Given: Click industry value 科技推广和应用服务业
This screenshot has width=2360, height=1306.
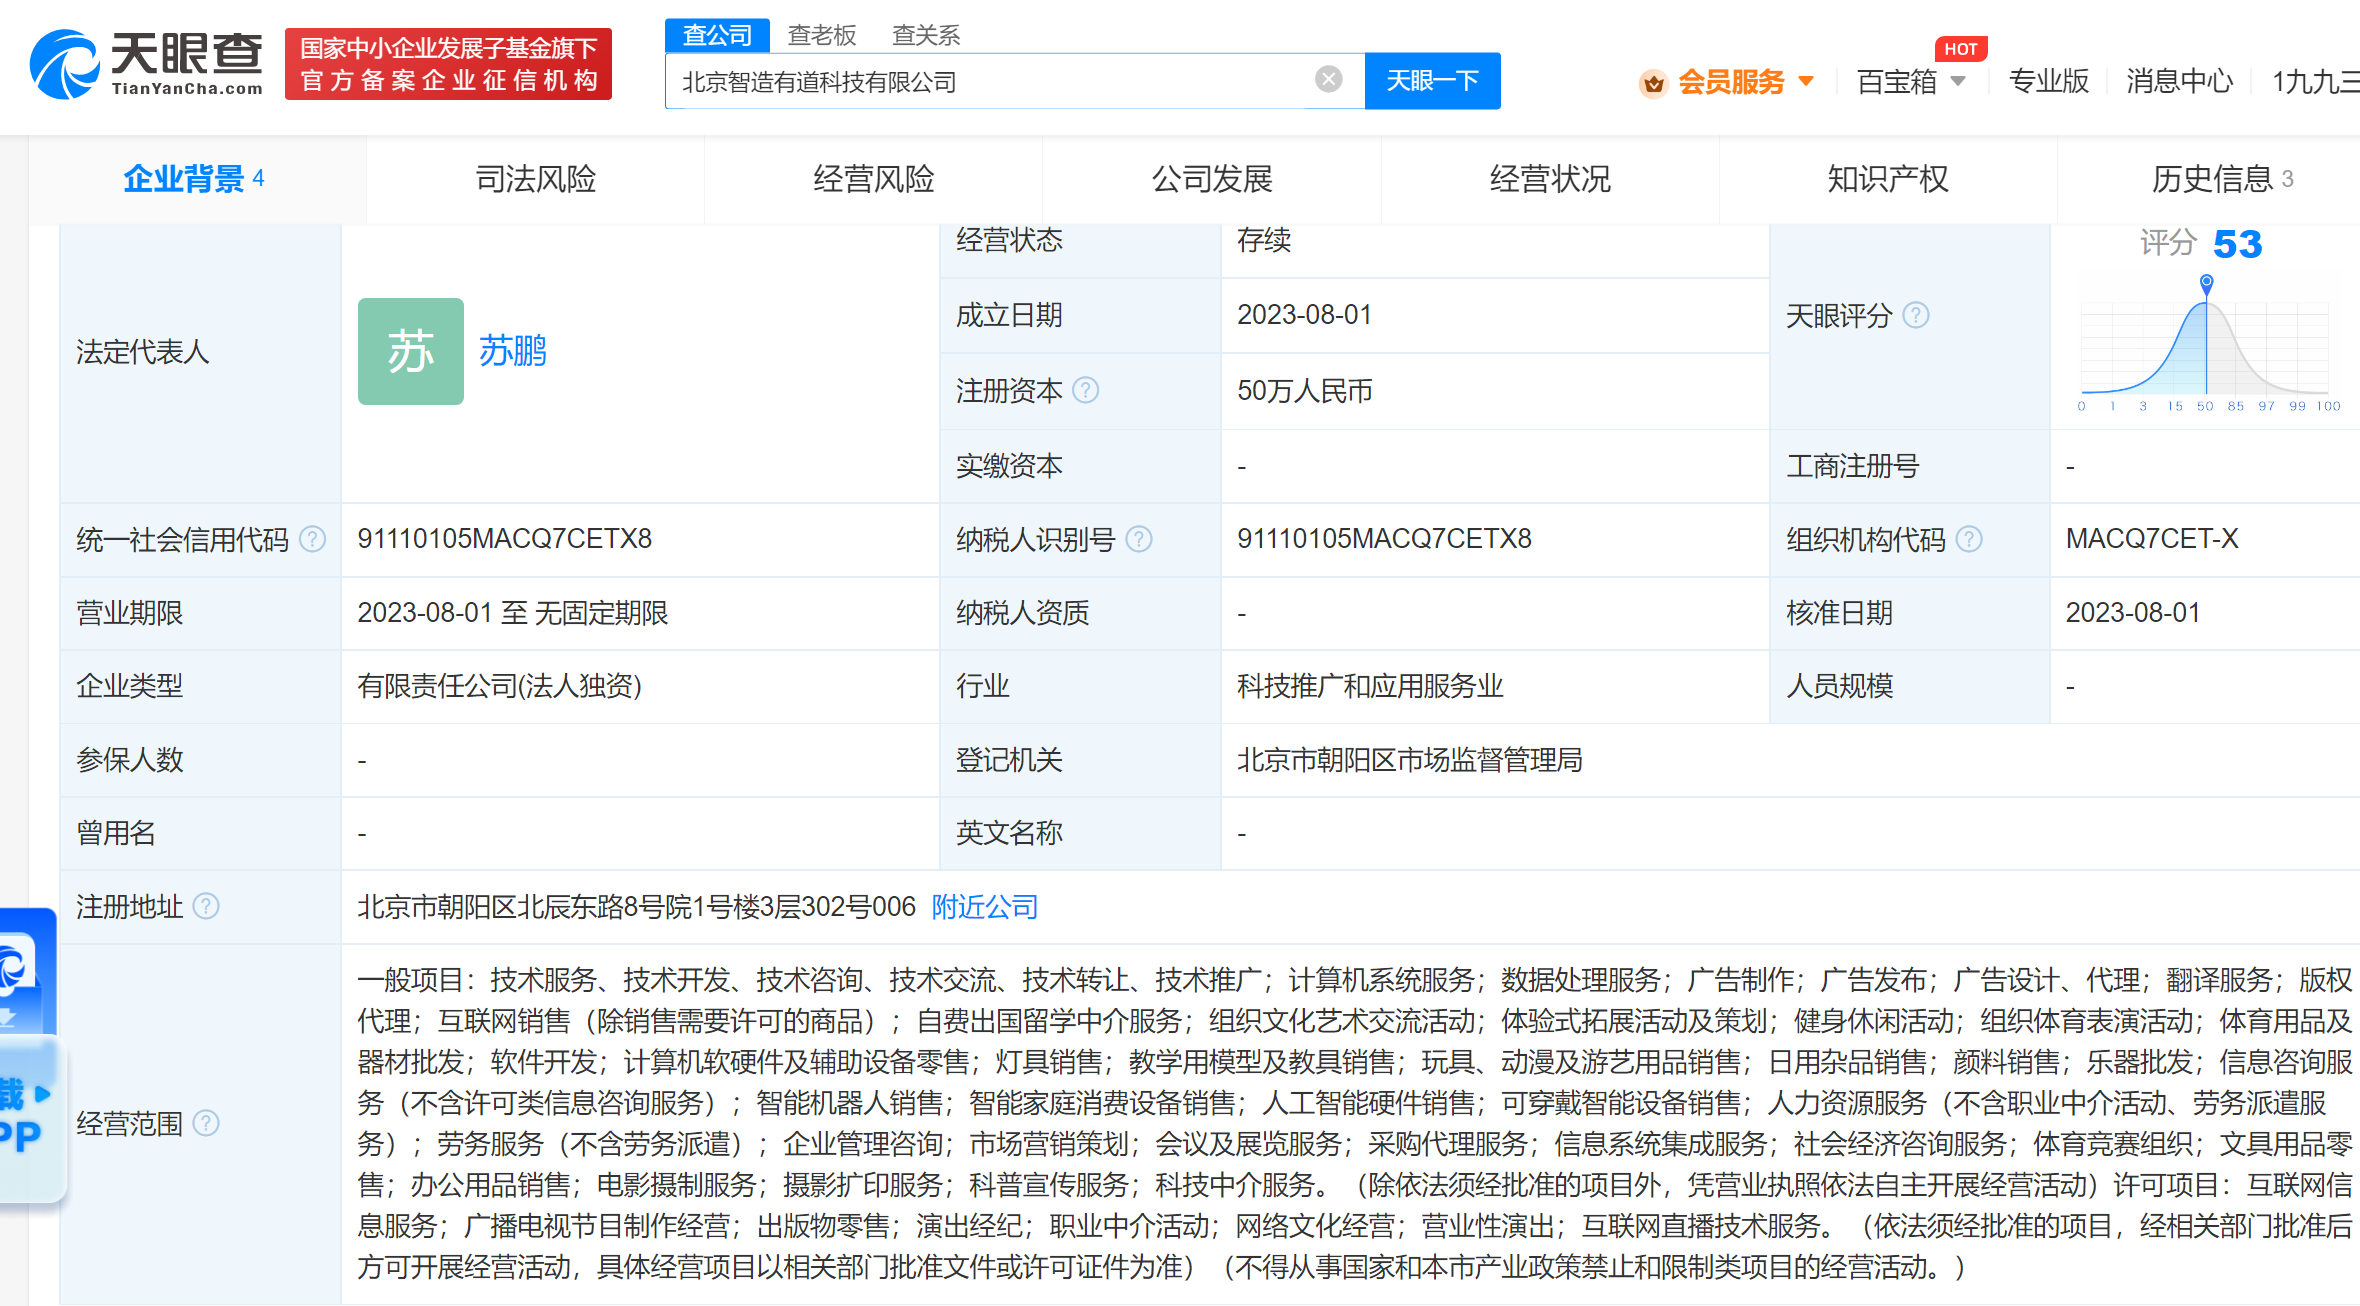Looking at the screenshot, I should (x=1370, y=686).
